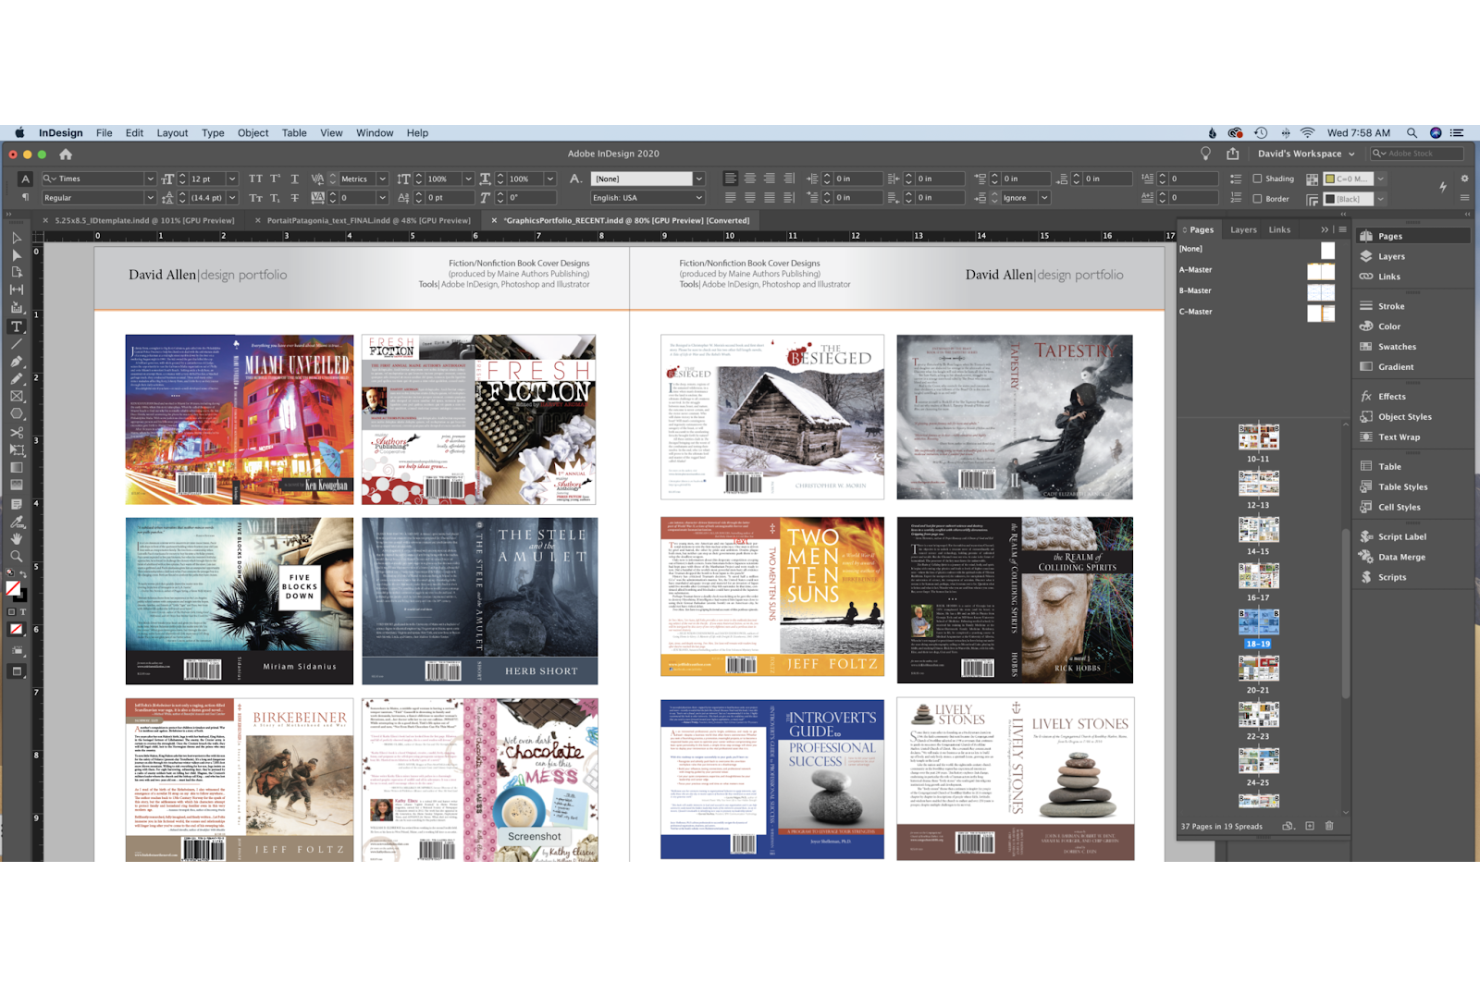The height and width of the screenshot is (987, 1480).
Task: Open the Stroke panel
Action: pos(1391,306)
